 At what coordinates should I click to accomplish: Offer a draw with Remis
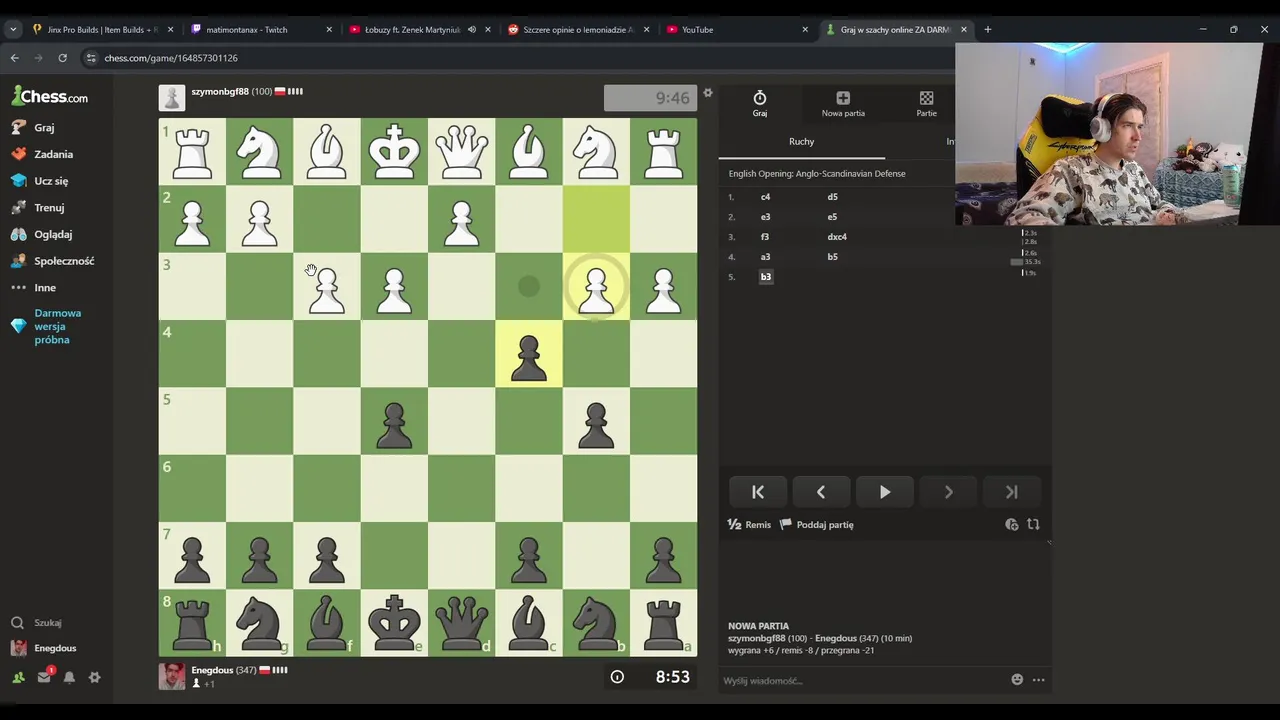click(x=750, y=525)
